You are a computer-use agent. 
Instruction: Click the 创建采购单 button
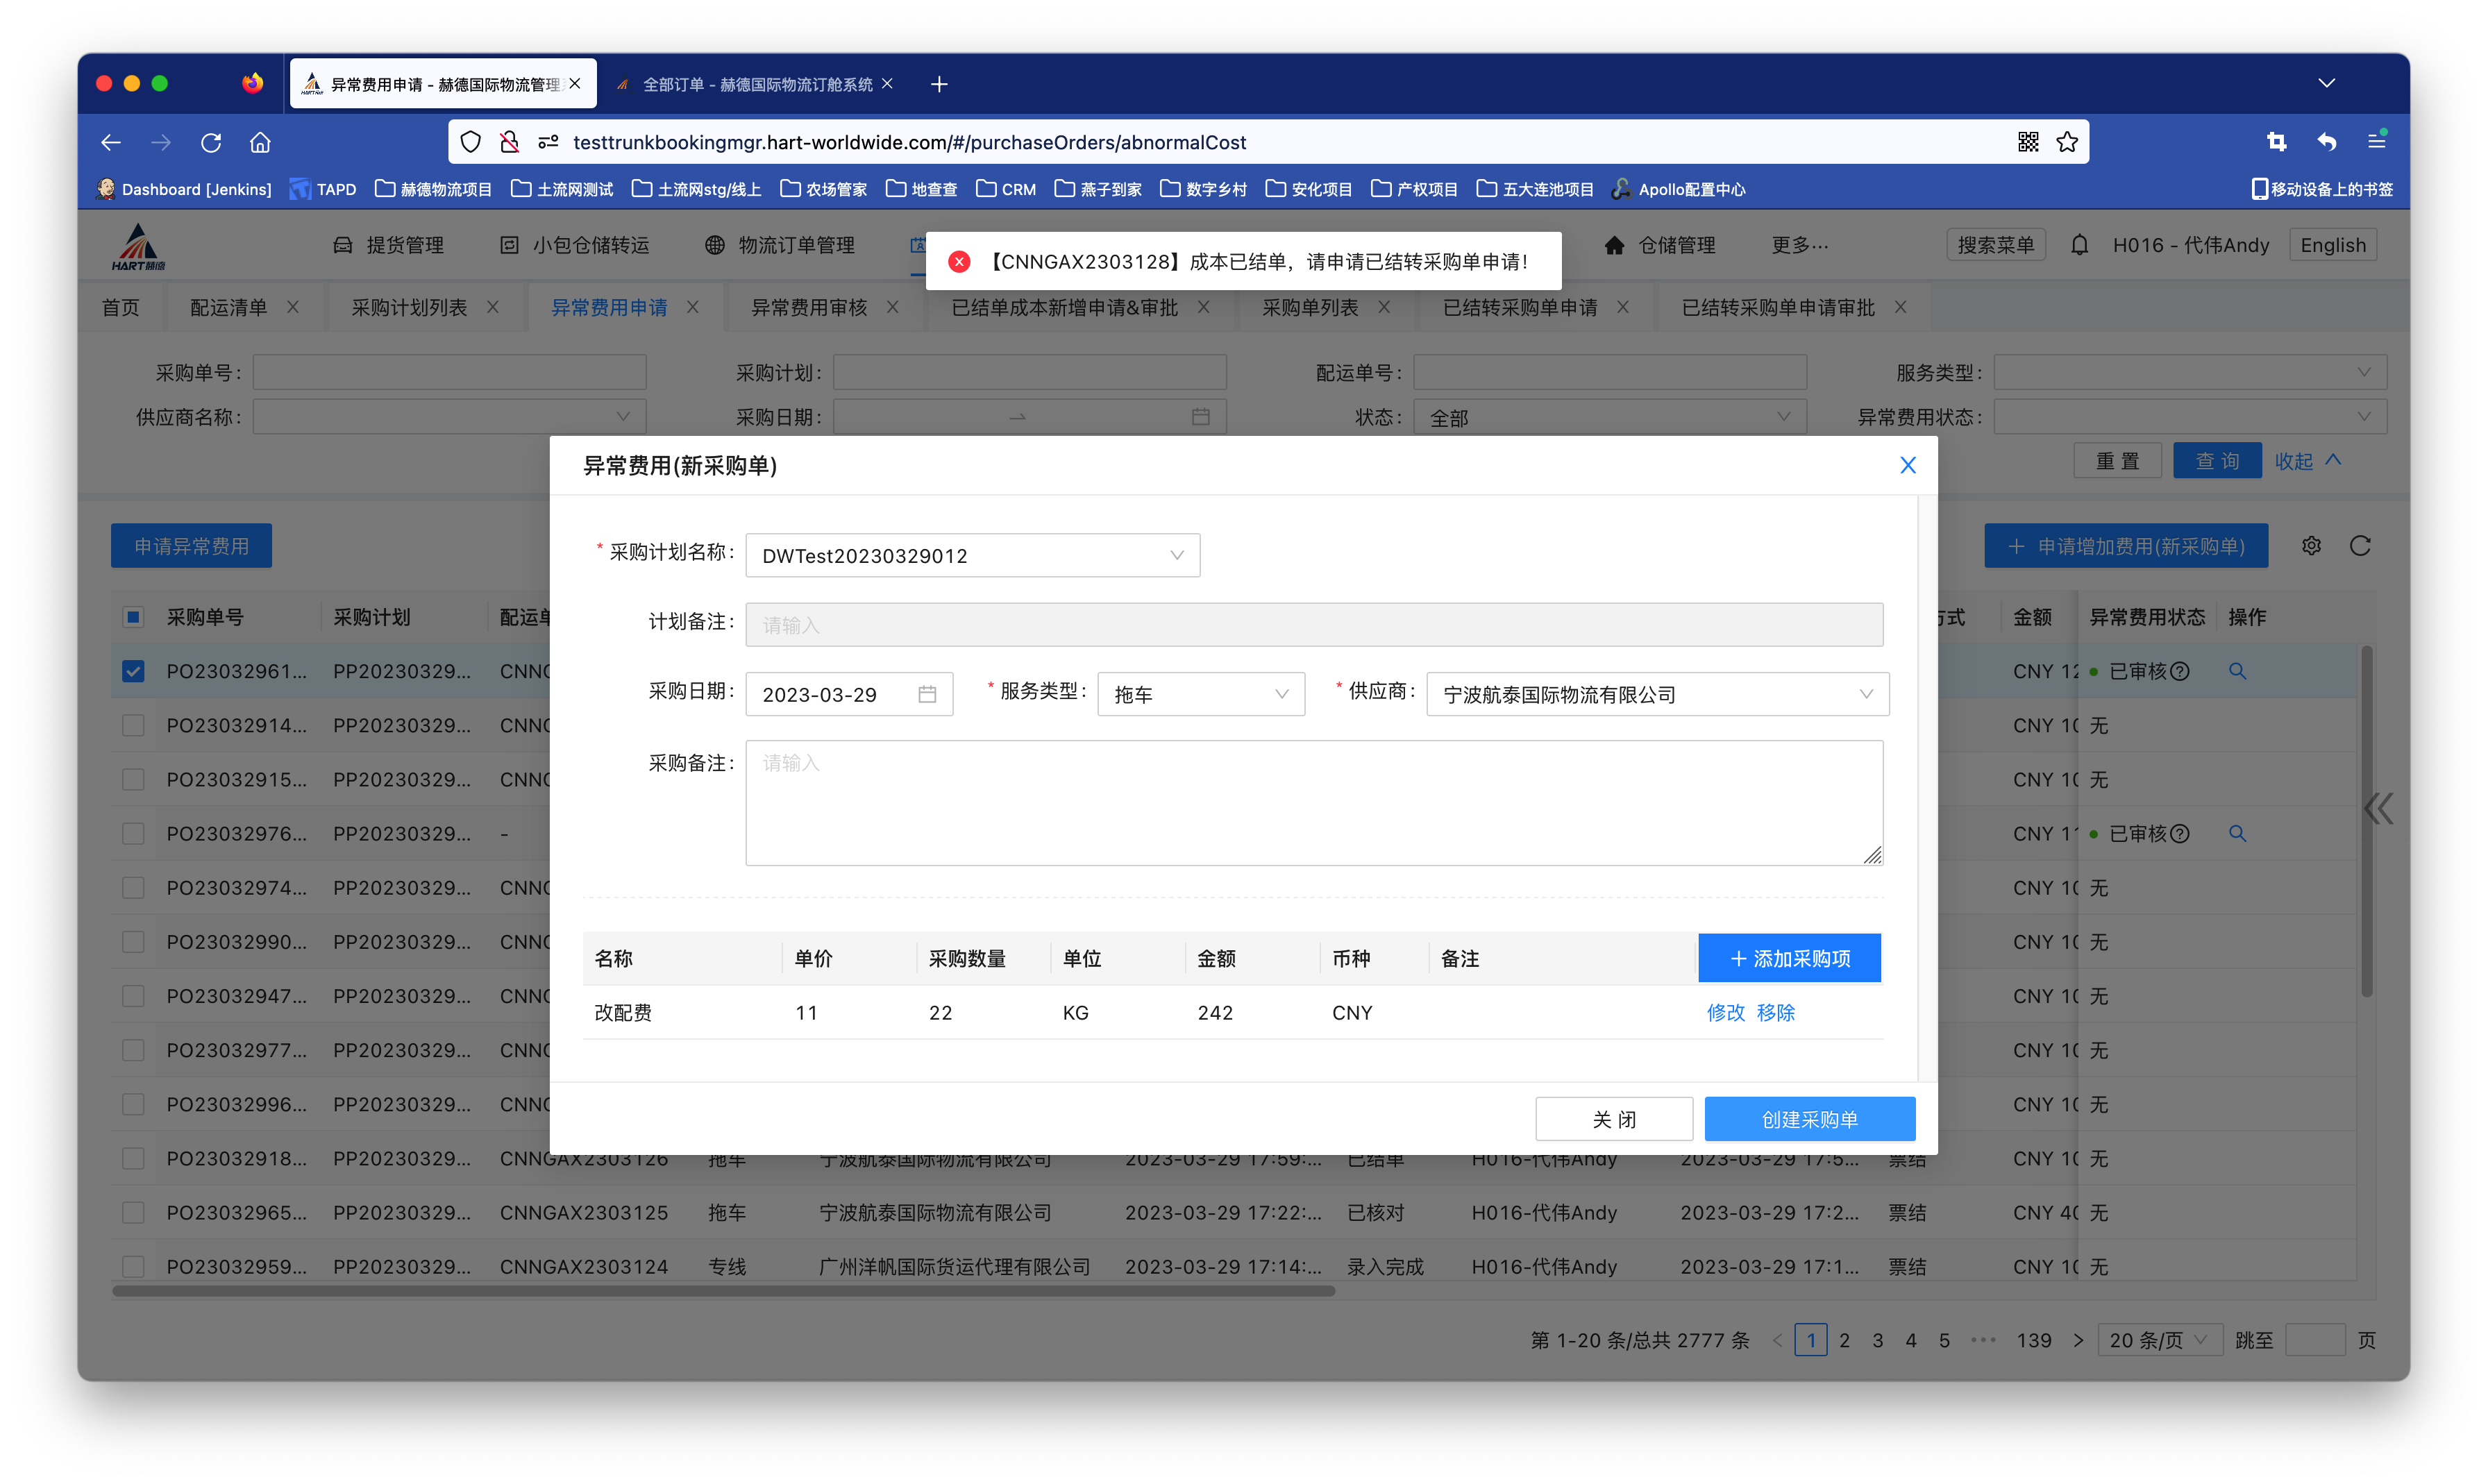(x=1809, y=1119)
